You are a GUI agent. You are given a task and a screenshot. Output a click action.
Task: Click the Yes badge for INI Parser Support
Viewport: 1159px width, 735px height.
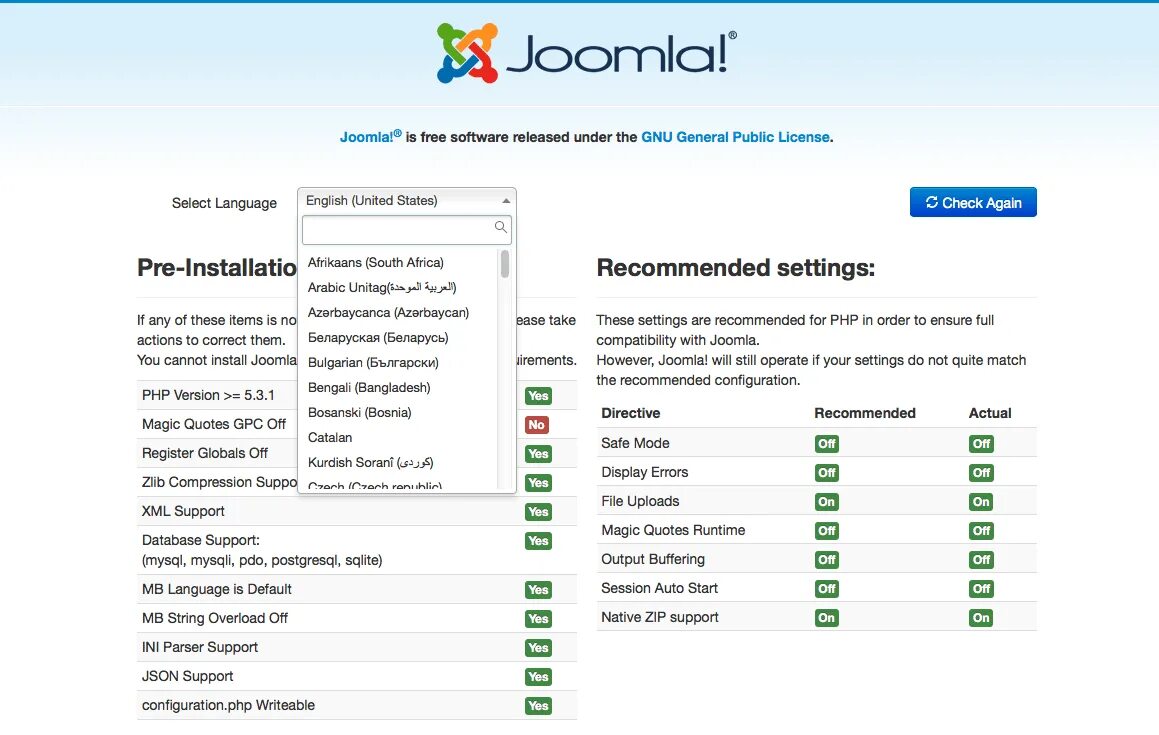coord(538,648)
